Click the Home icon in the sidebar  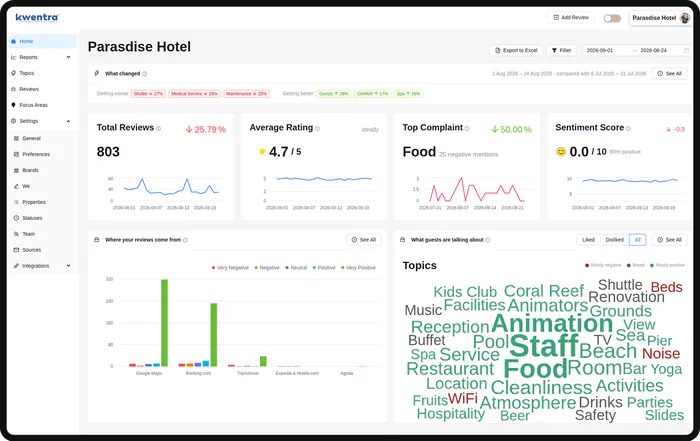point(13,42)
